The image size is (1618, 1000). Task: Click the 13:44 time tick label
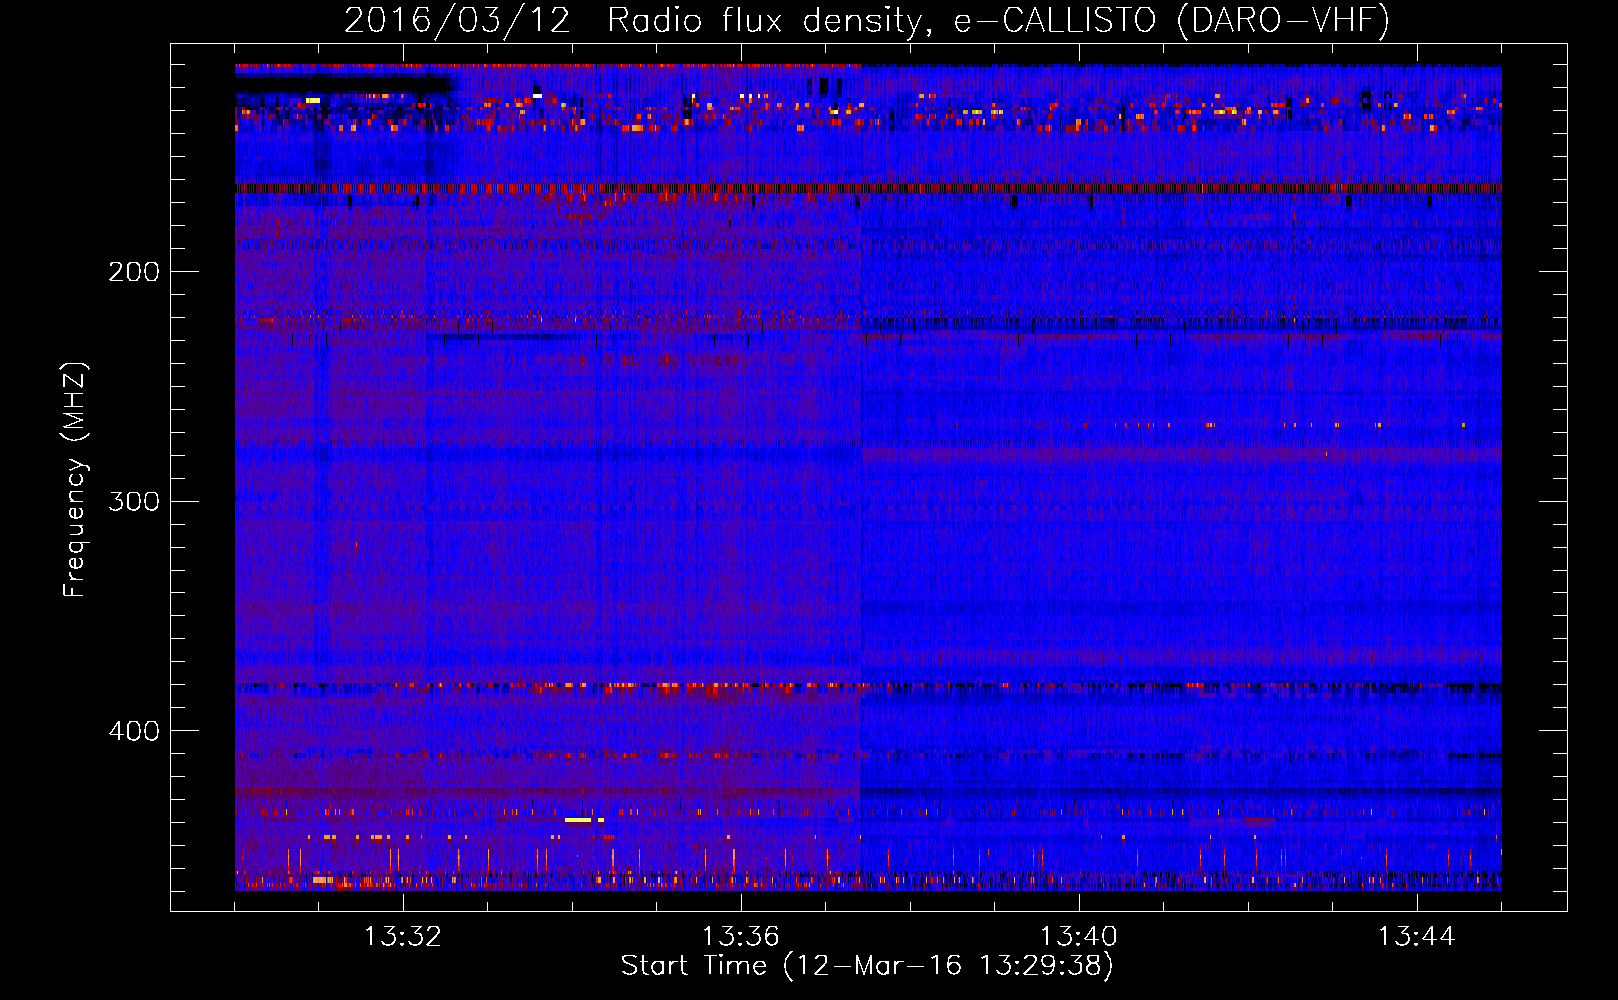tap(1417, 937)
